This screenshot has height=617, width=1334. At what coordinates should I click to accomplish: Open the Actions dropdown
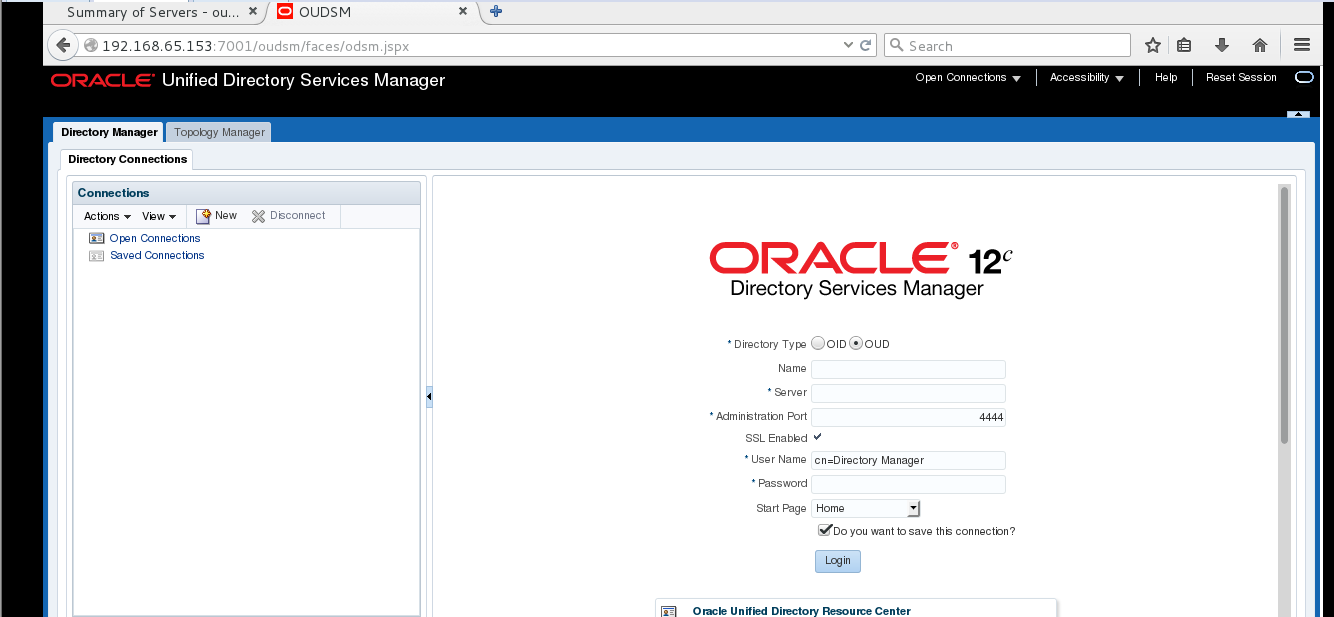coord(105,215)
